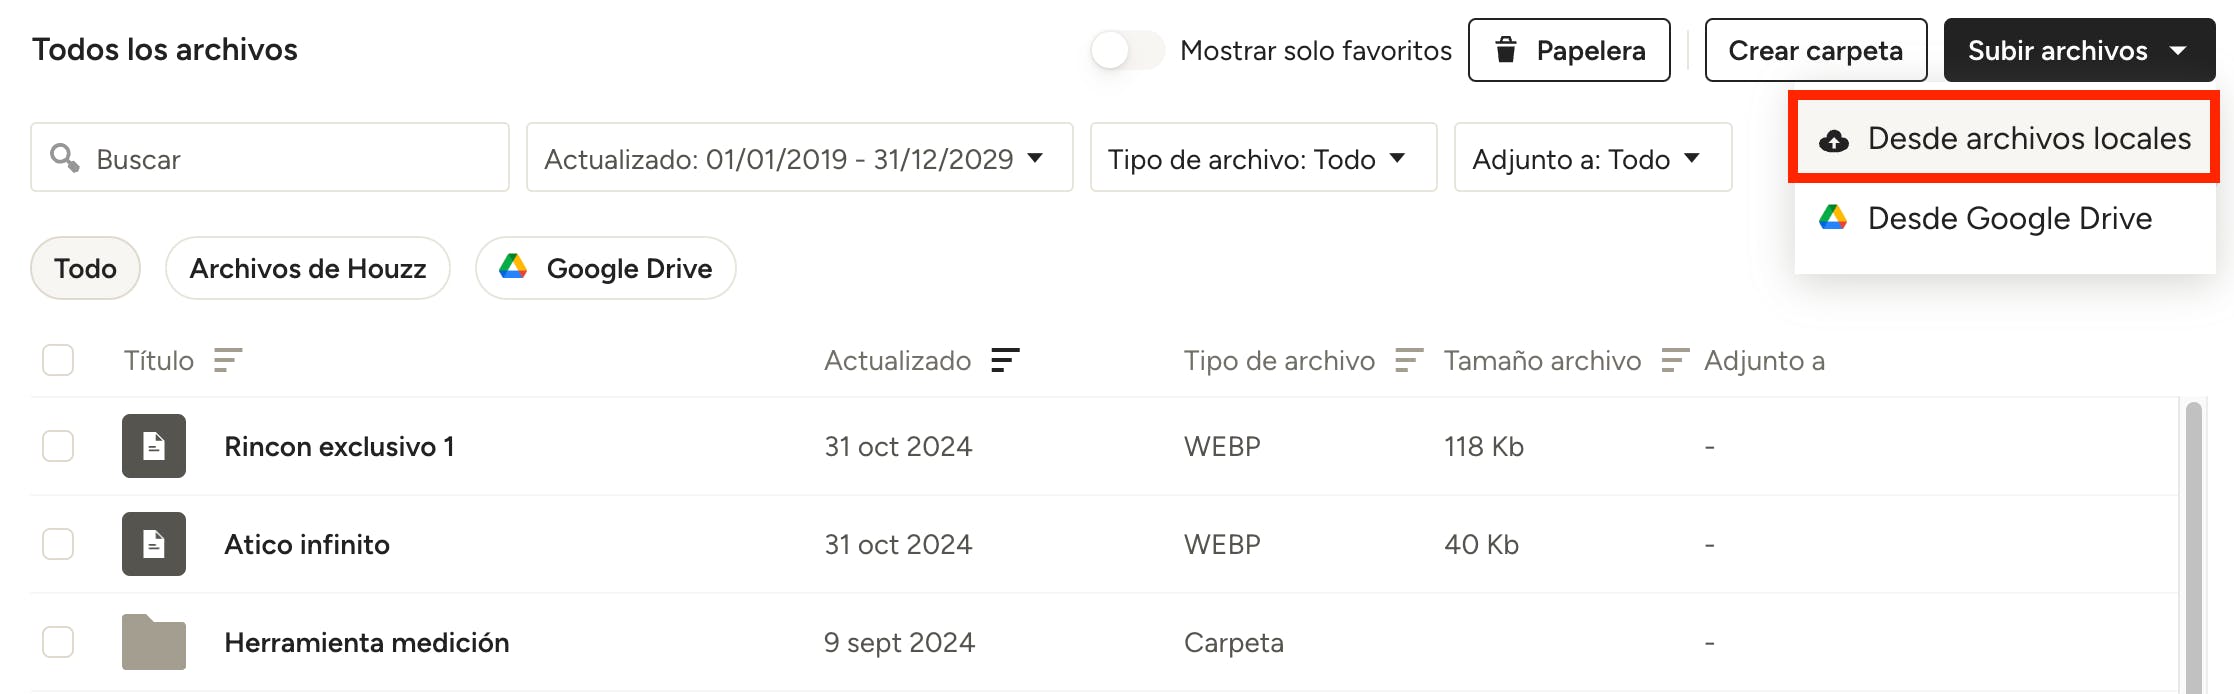The height and width of the screenshot is (694, 2234).
Task: Click the Crear carpeta button
Action: 1815,50
